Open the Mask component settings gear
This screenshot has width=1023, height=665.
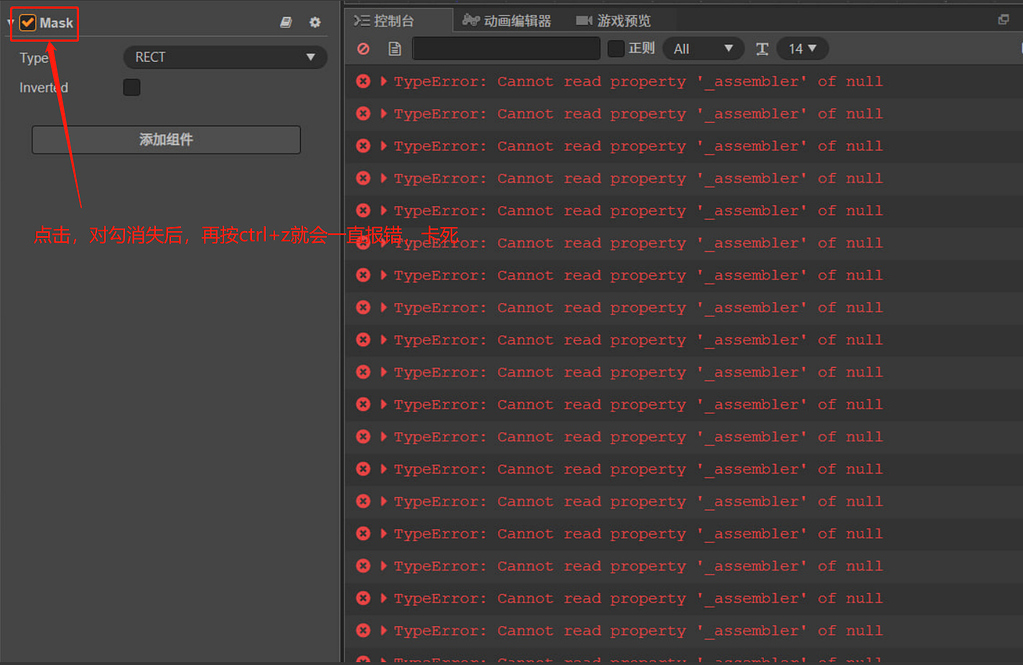tap(314, 21)
